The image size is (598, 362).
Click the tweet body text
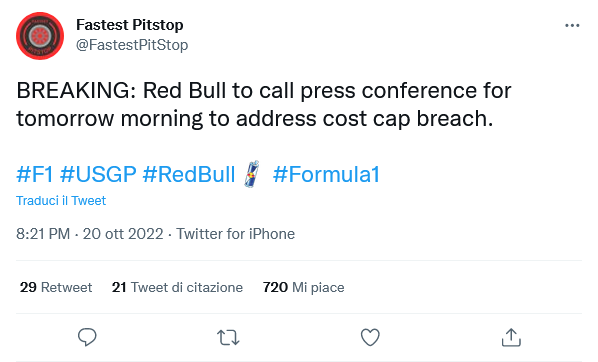tap(264, 105)
